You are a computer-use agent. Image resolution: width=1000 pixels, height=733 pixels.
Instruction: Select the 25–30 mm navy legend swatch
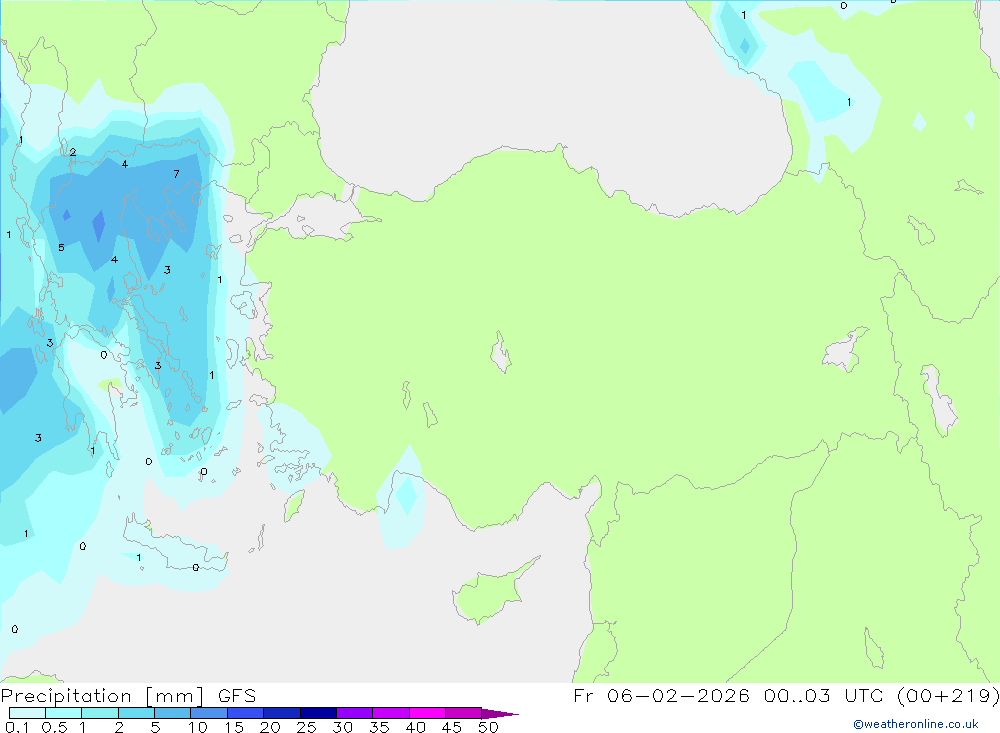tap(318, 713)
